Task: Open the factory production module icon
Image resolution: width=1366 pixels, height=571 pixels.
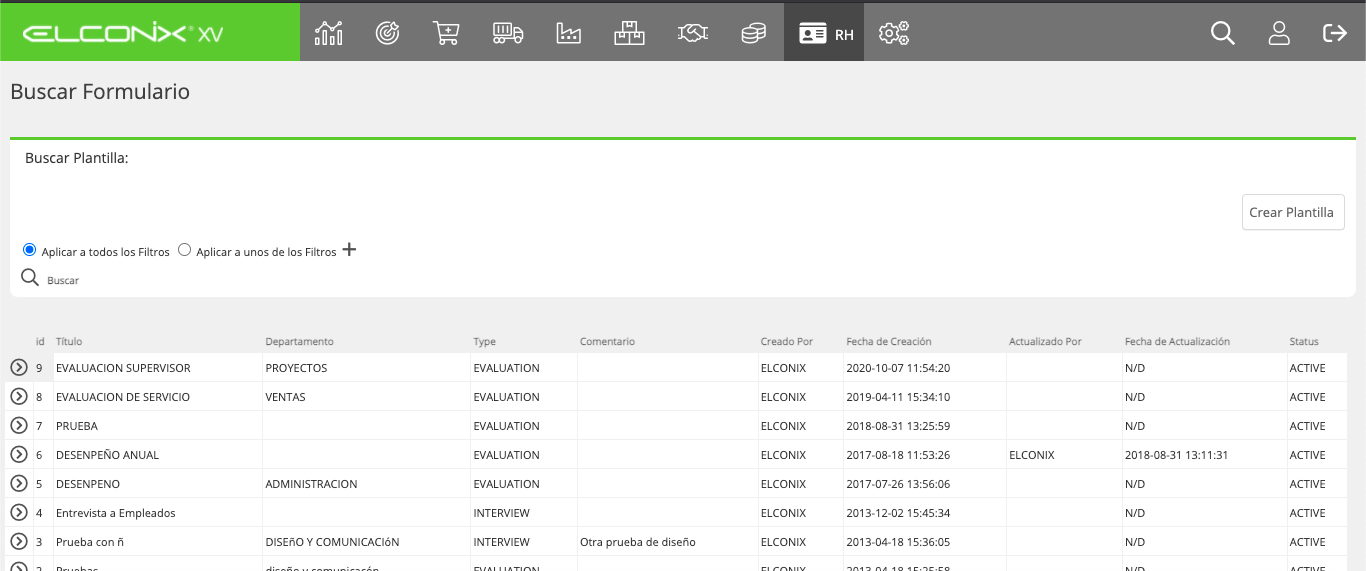Action: tap(568, 33)
